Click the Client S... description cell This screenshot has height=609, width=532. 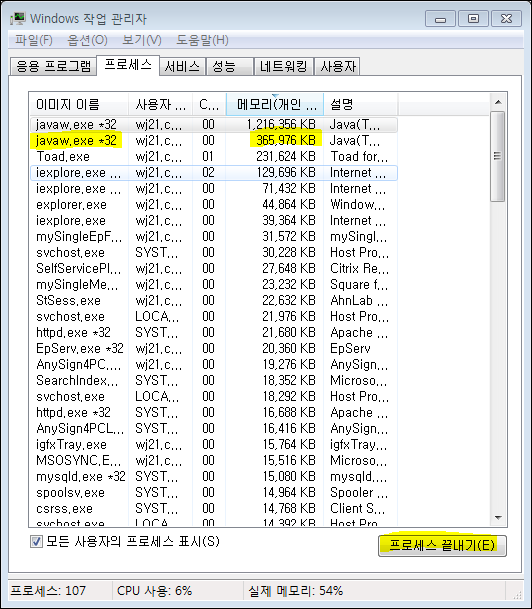click(357, 508)
